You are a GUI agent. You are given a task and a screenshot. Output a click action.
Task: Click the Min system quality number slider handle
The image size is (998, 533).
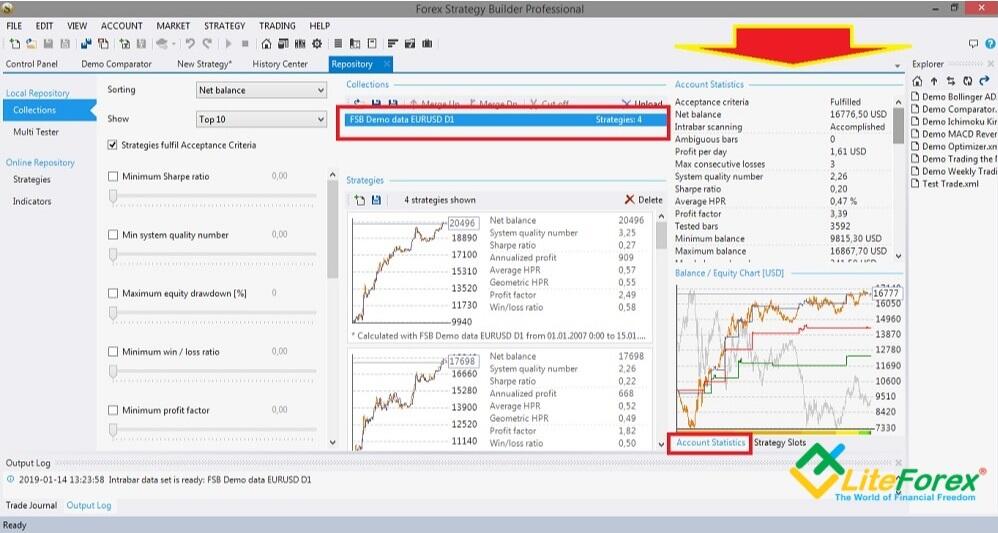tap(113, 255)
